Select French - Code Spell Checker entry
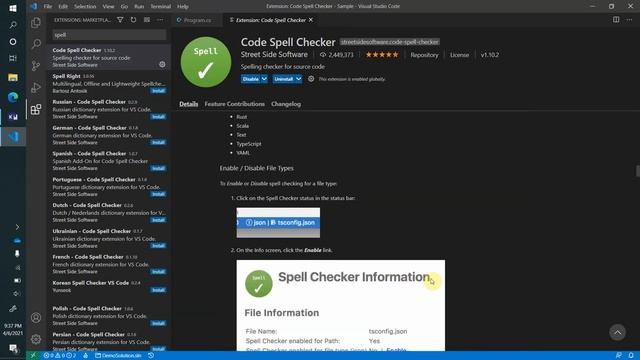 [109, 264]
